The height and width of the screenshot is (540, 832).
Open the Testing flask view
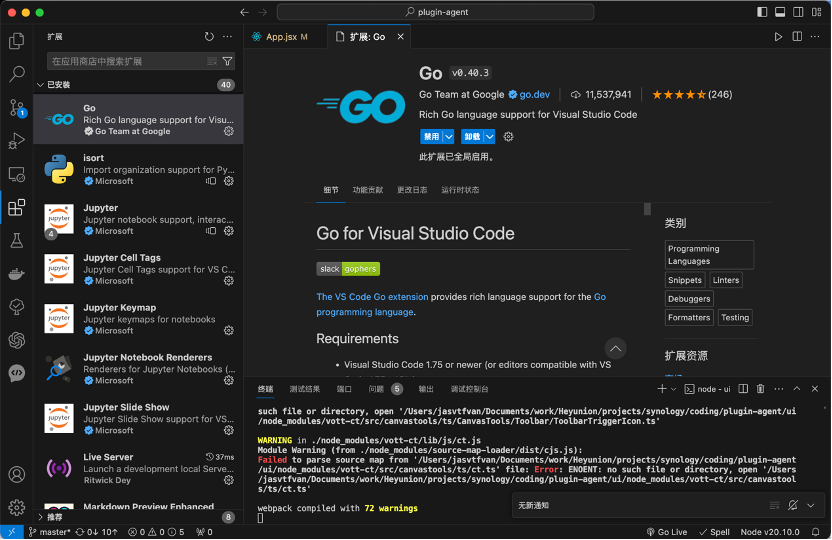16,240
